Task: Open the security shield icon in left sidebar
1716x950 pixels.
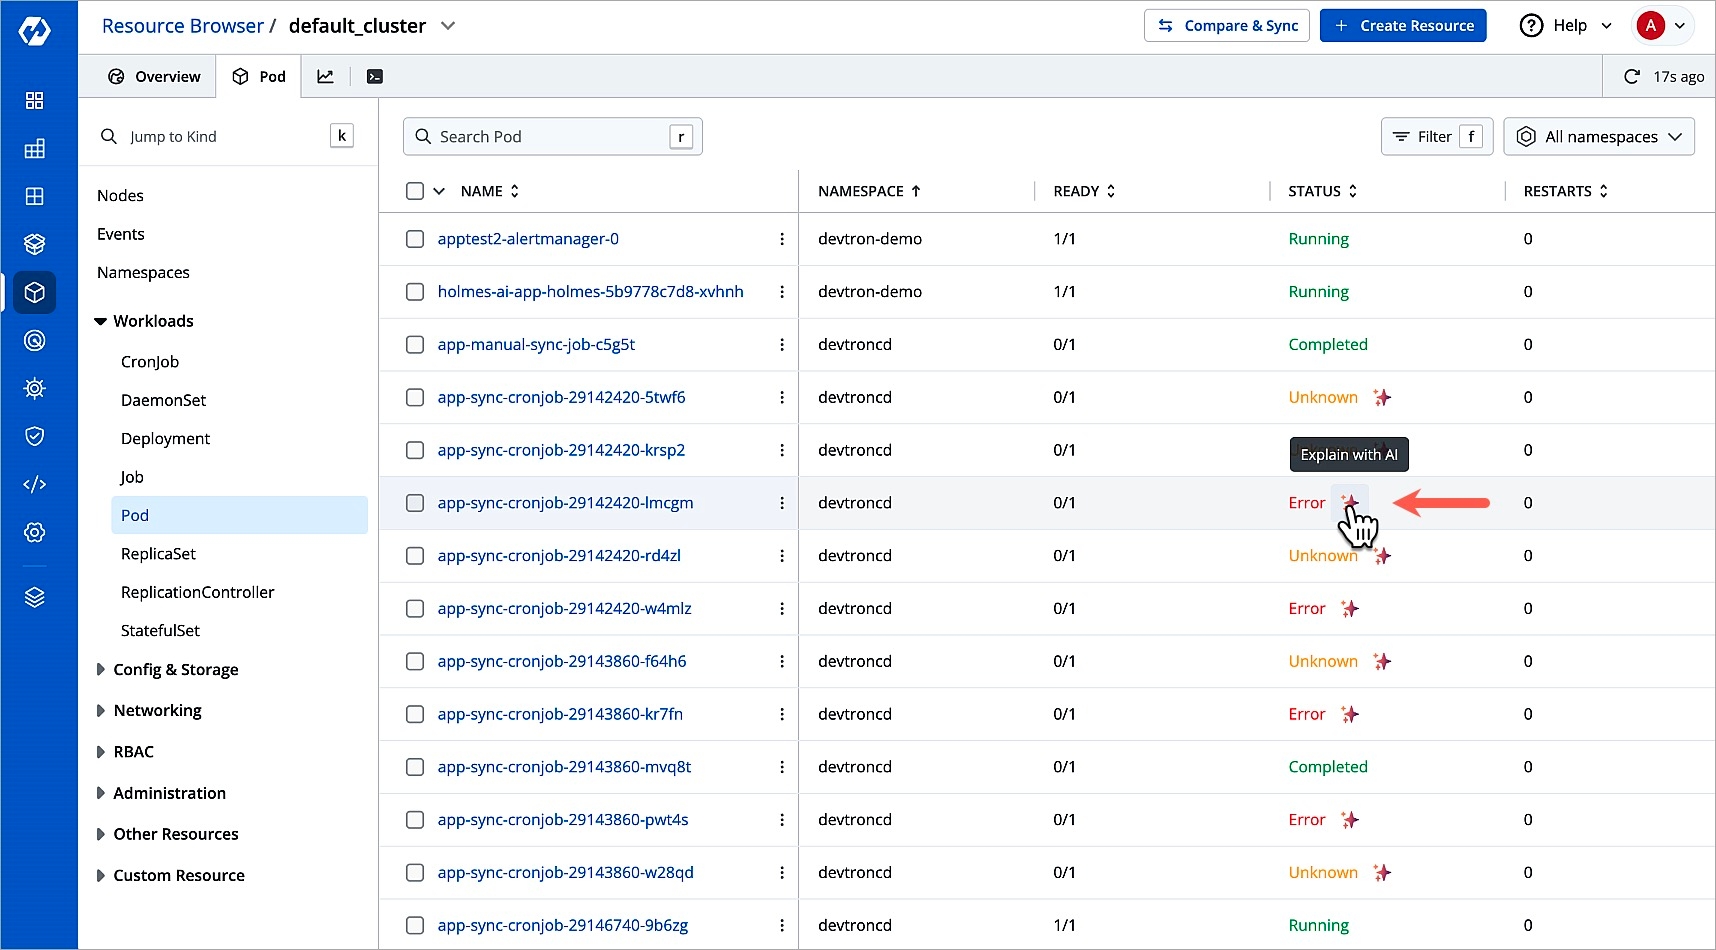Action: [x=35, y=436]
